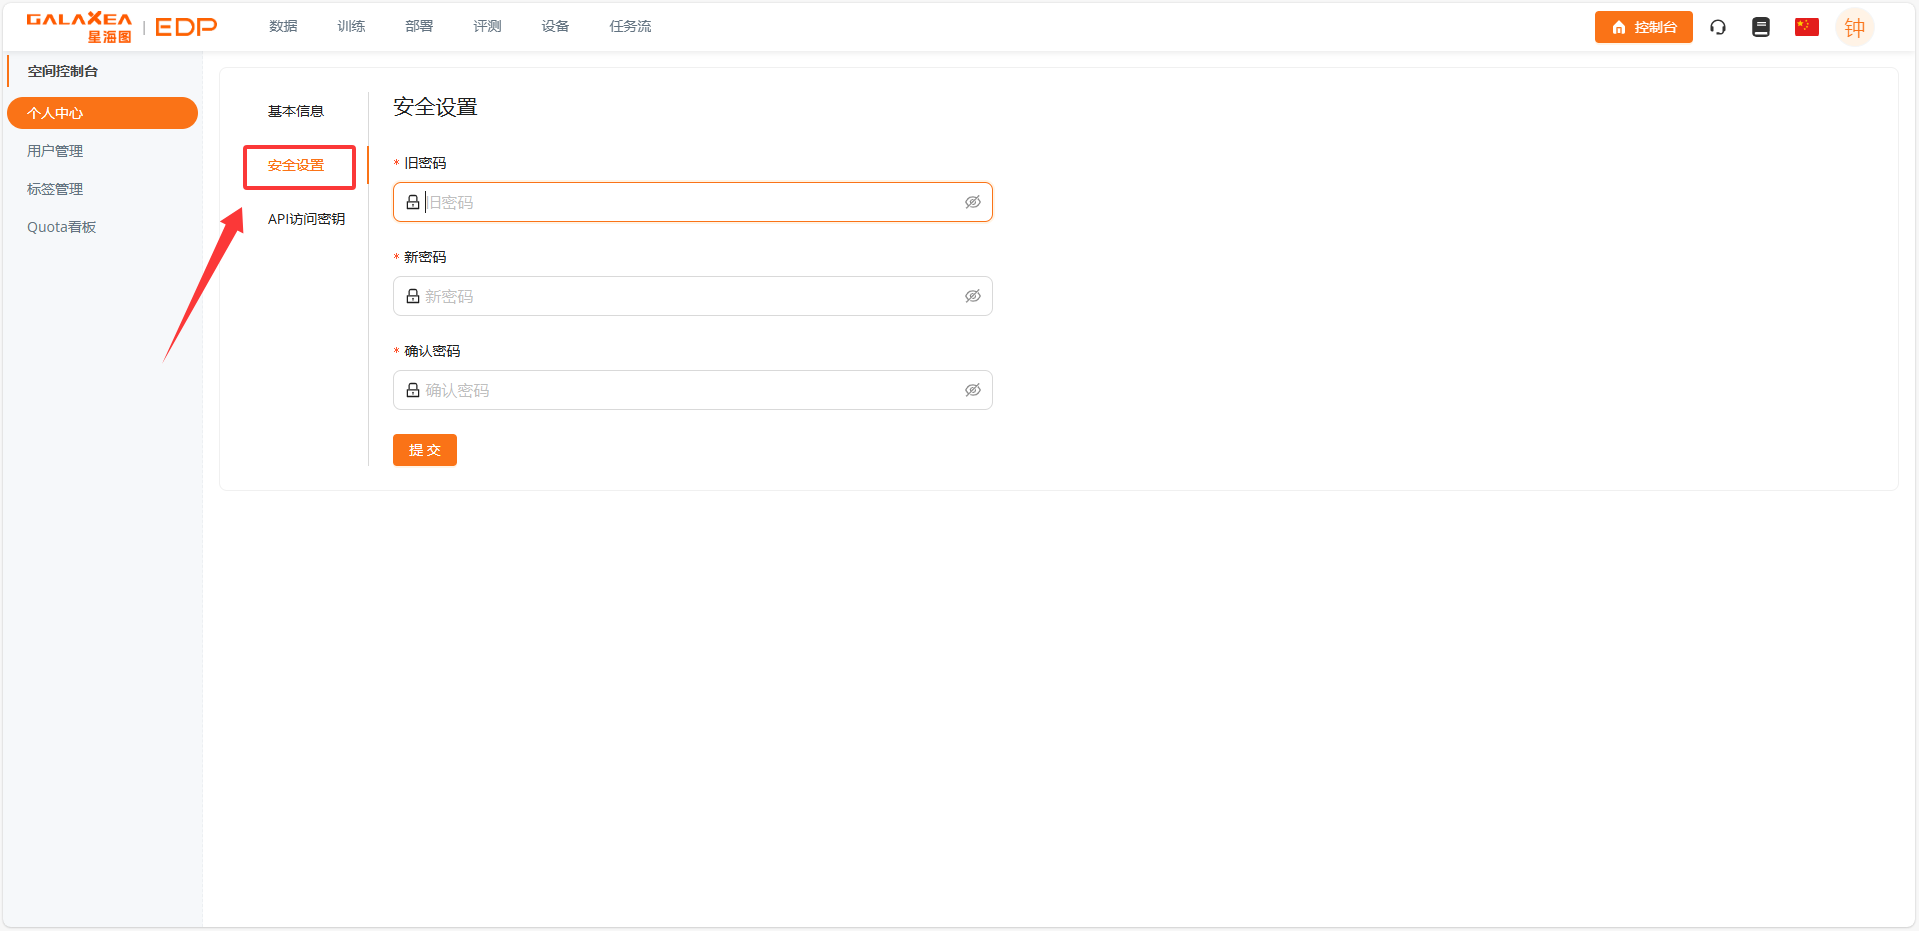Show the old password text
Image resolution: width=1919 pixels, height=931 pixels.
tap(972, 202)
